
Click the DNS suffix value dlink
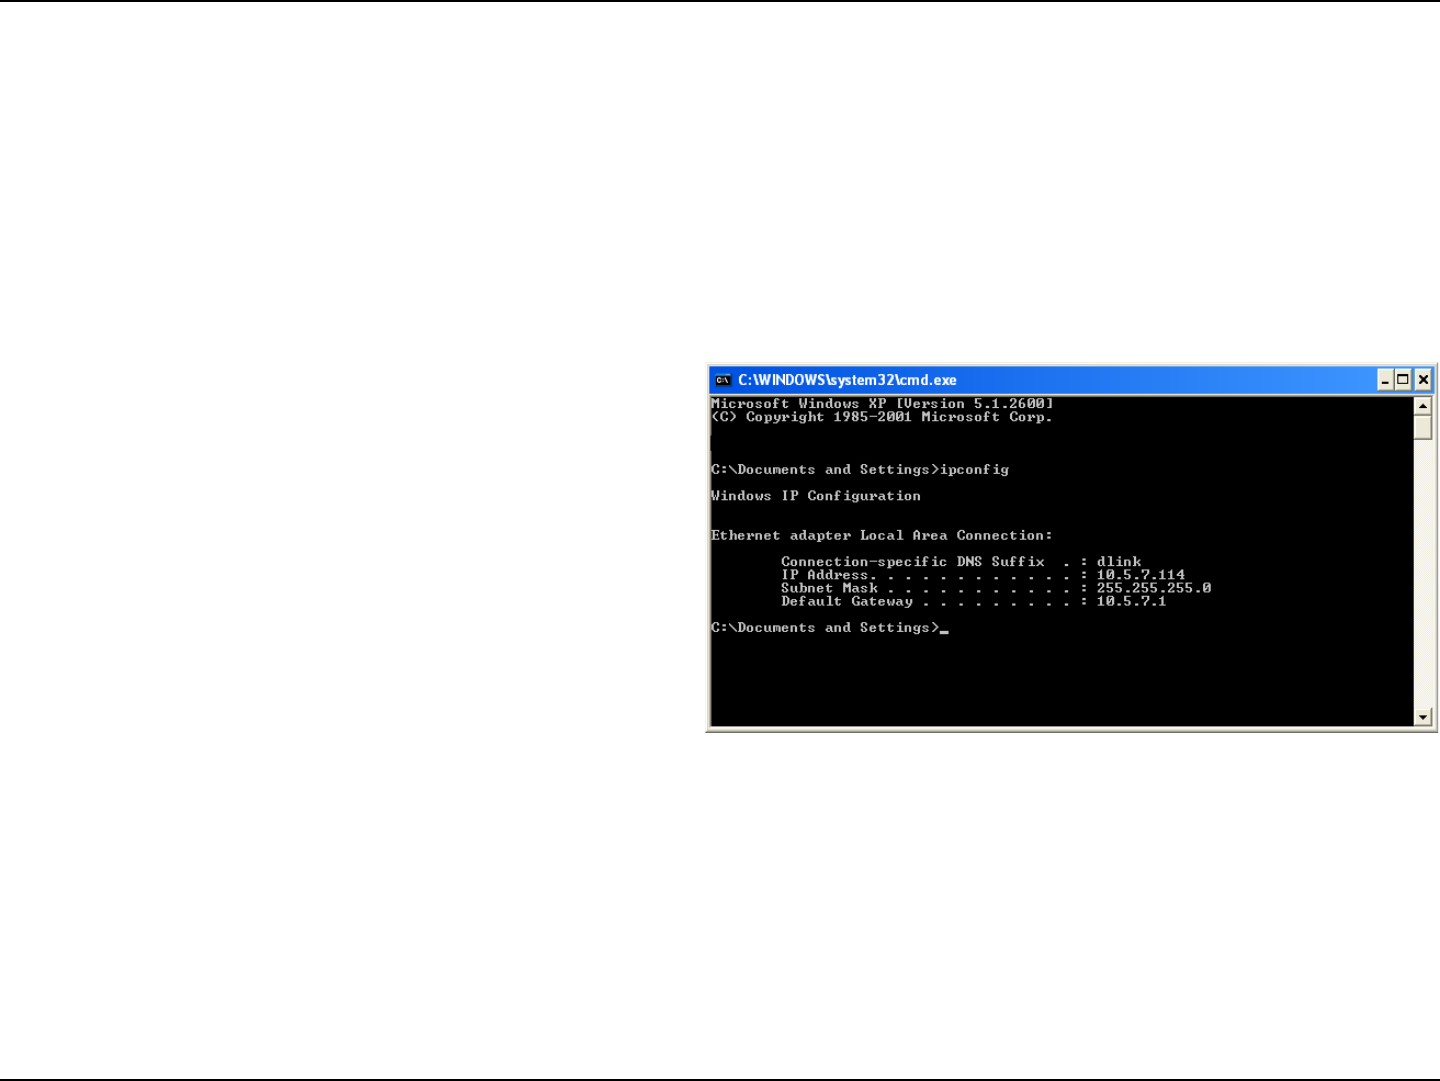pyautogui.click(x=1118, y=562)
